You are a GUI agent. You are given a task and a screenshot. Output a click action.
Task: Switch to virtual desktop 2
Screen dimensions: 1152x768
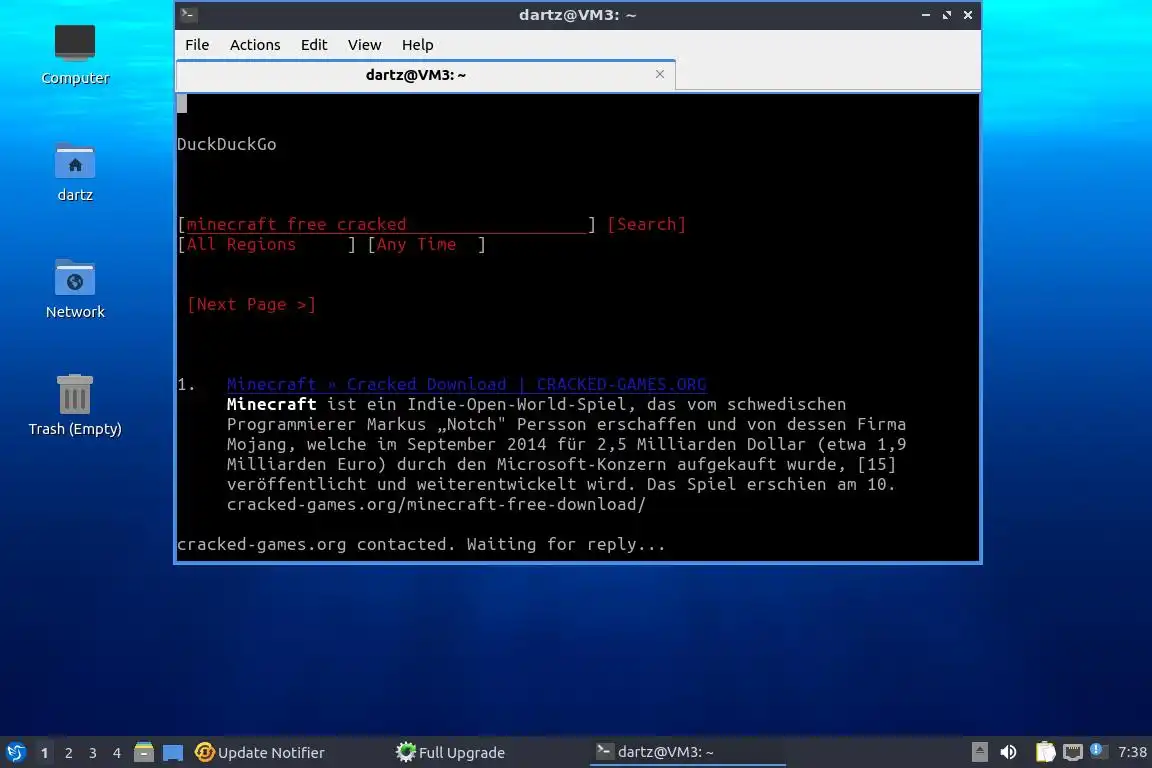click(69, 753)
